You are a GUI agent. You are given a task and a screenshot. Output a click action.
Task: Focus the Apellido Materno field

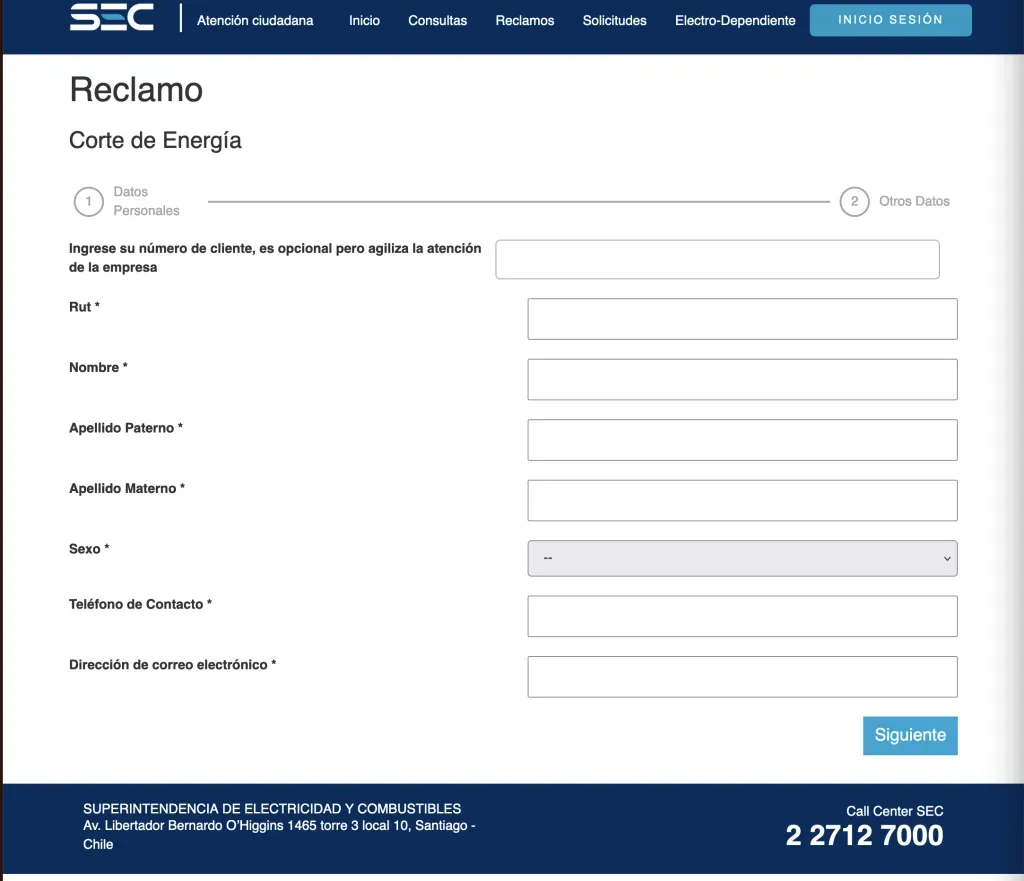tap(742, 500)
